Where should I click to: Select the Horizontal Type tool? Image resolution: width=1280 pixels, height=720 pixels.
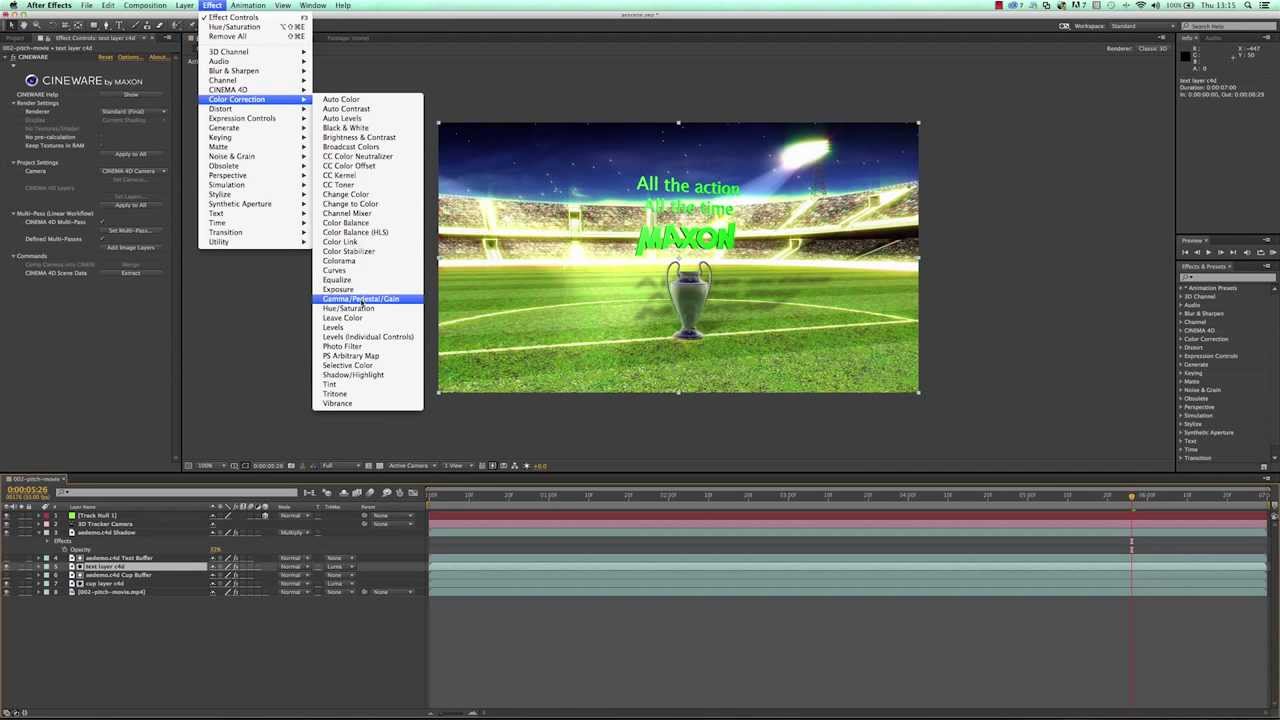coord(120,25)
